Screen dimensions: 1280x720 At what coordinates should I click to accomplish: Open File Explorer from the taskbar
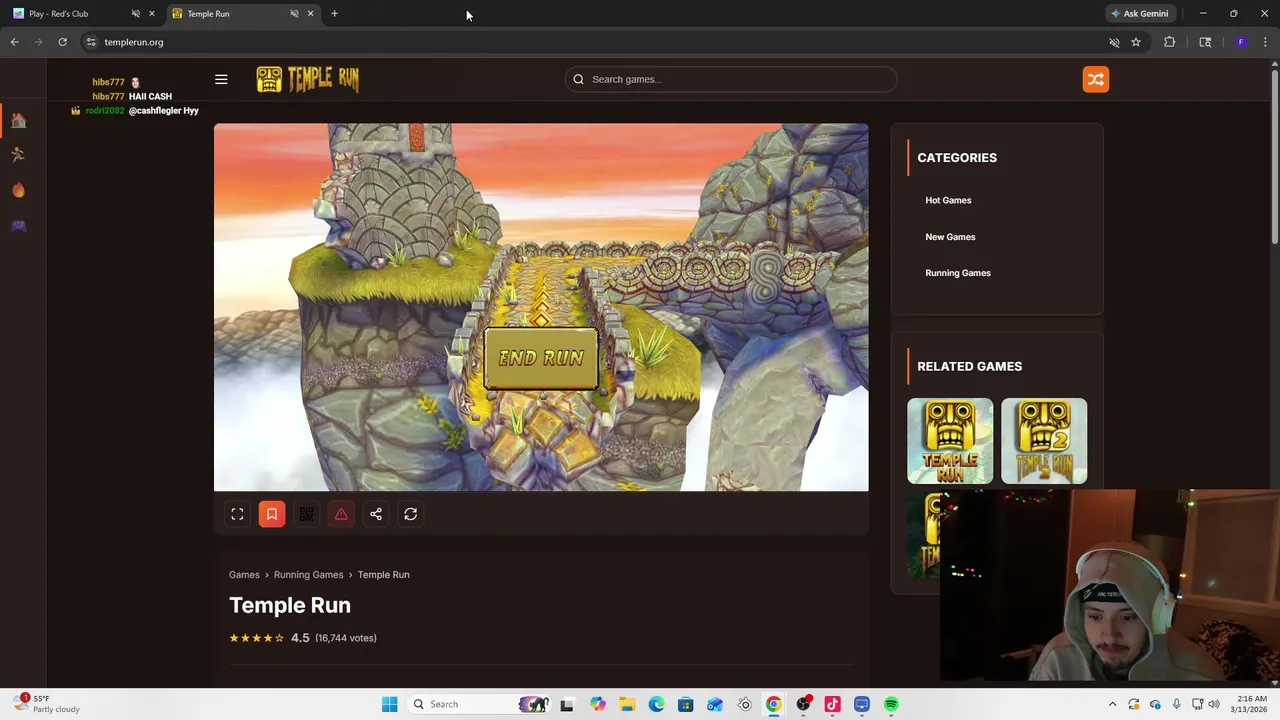[627, 704]
